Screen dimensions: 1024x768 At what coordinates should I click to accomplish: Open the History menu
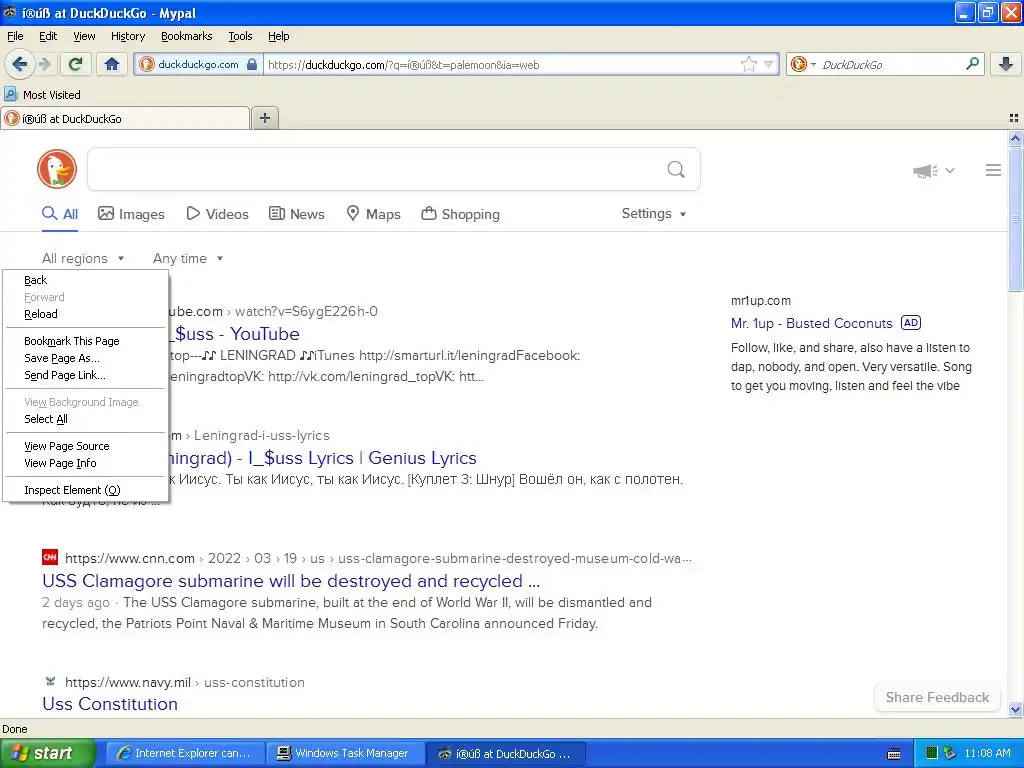click(127, 36)
